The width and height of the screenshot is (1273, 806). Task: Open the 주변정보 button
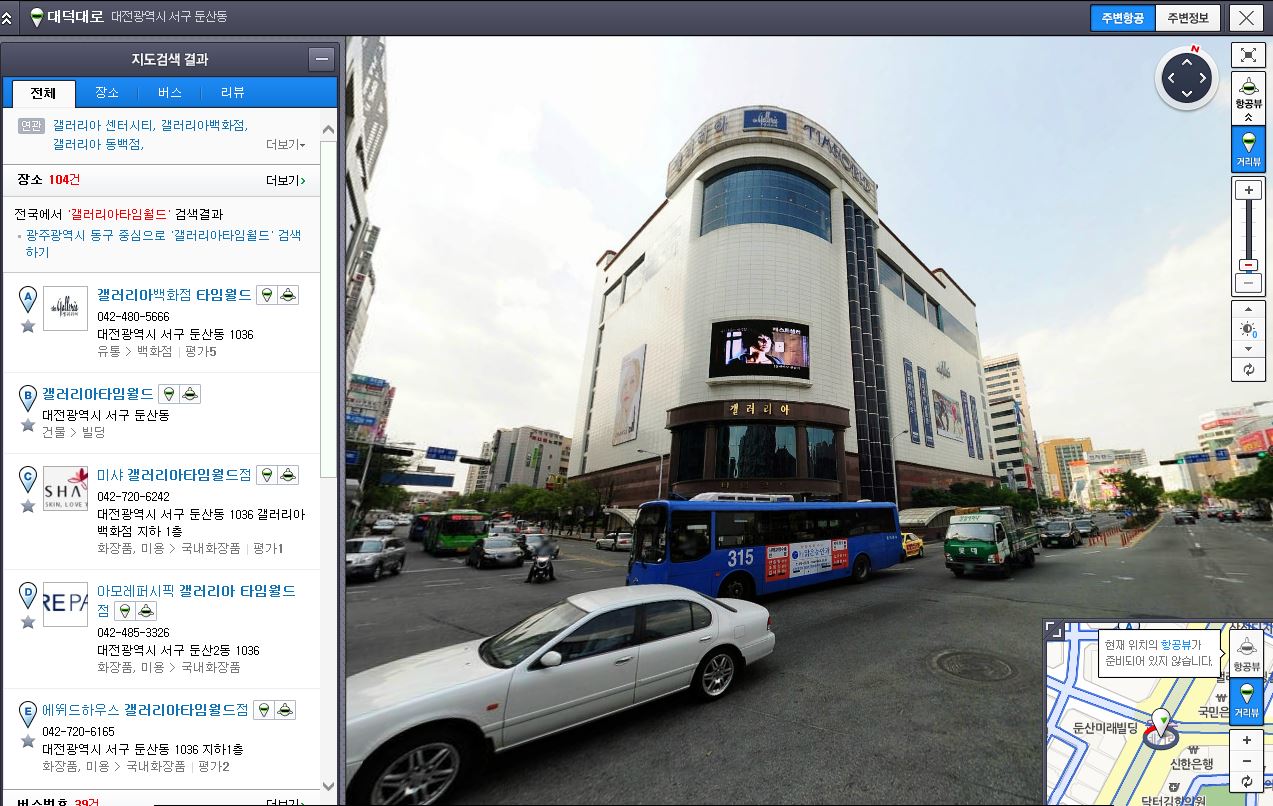(1187, 18)
